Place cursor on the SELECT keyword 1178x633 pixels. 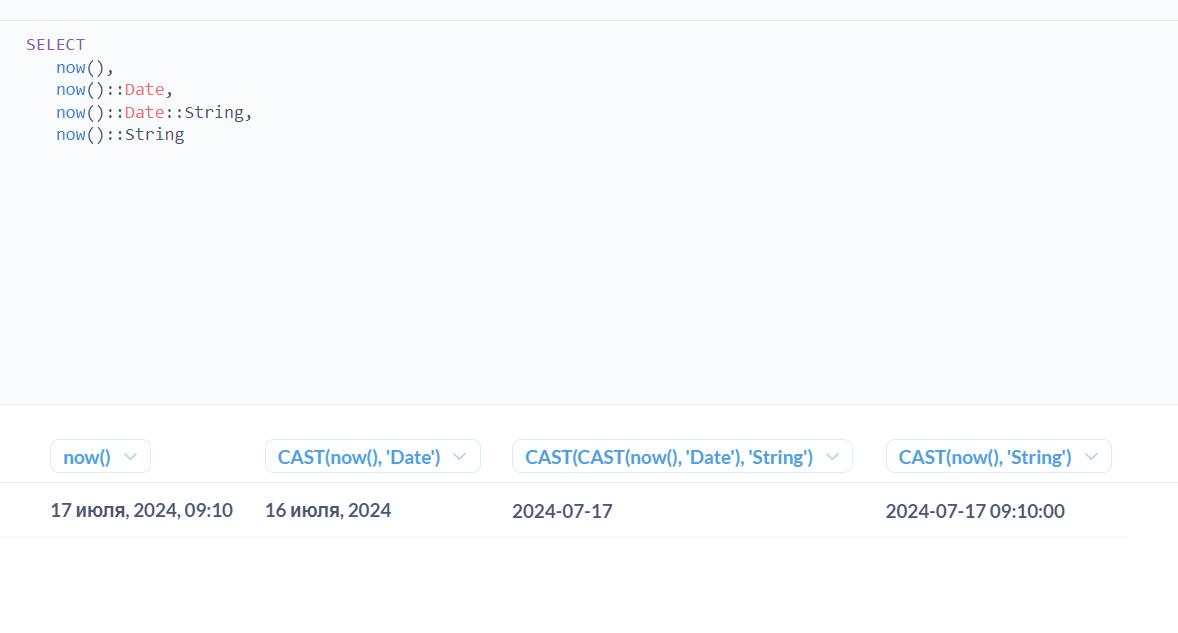pyautogui.click(x=56, y=45)
